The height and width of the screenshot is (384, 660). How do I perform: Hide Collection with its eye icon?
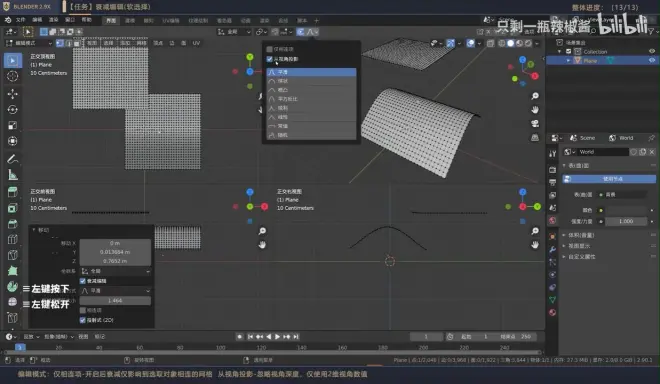tap(652, 51)
